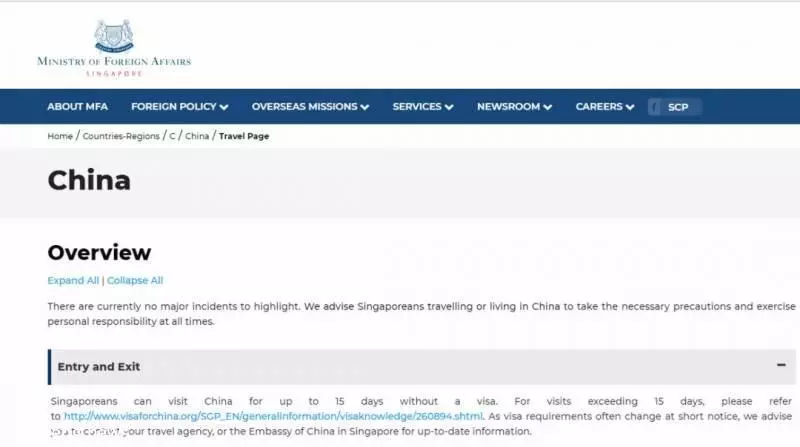Open the visaforchina.org visa knowledge link

273,416
